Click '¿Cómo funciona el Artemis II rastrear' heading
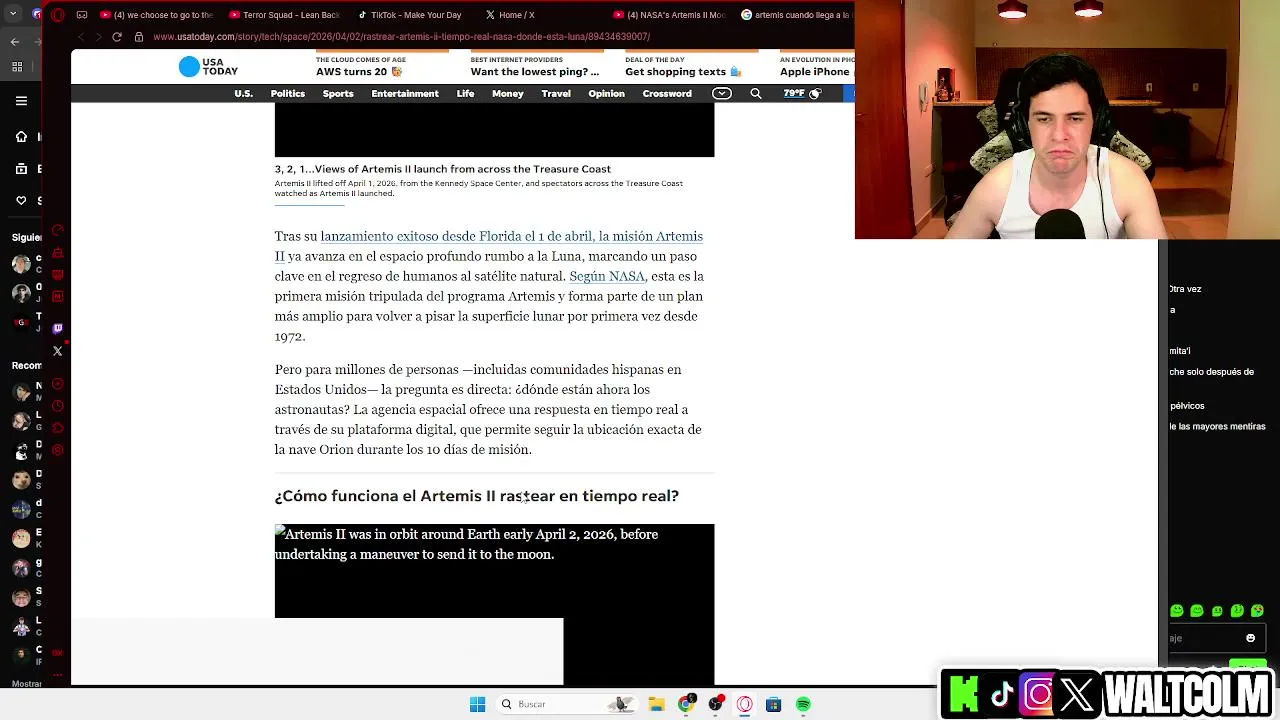The height and width of the screenshot is (720, 1280). coord(476,496)
